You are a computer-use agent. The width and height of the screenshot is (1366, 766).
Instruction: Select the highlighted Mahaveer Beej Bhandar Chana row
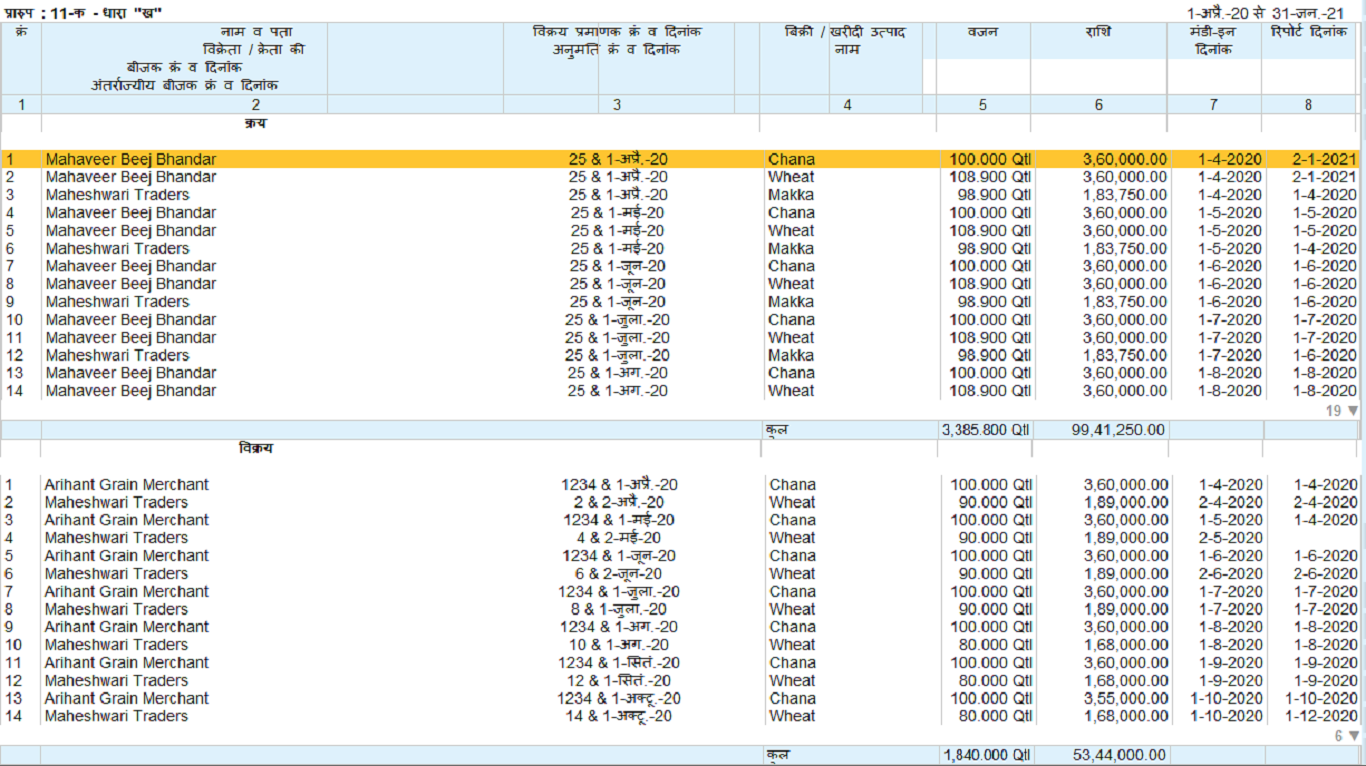click(x=130, y=159)
